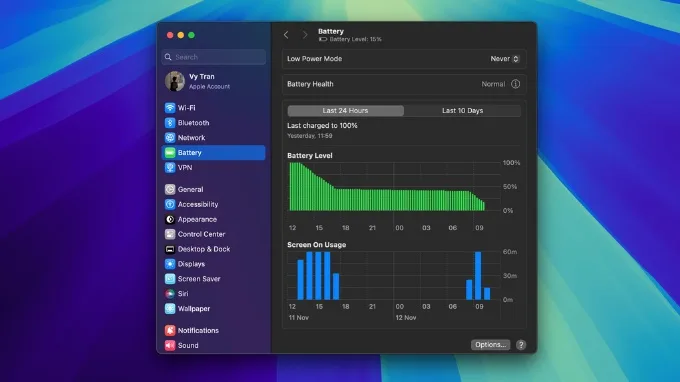Click the Options... button
The width and height of the screenshot is (680, 382).
(490, 345)
